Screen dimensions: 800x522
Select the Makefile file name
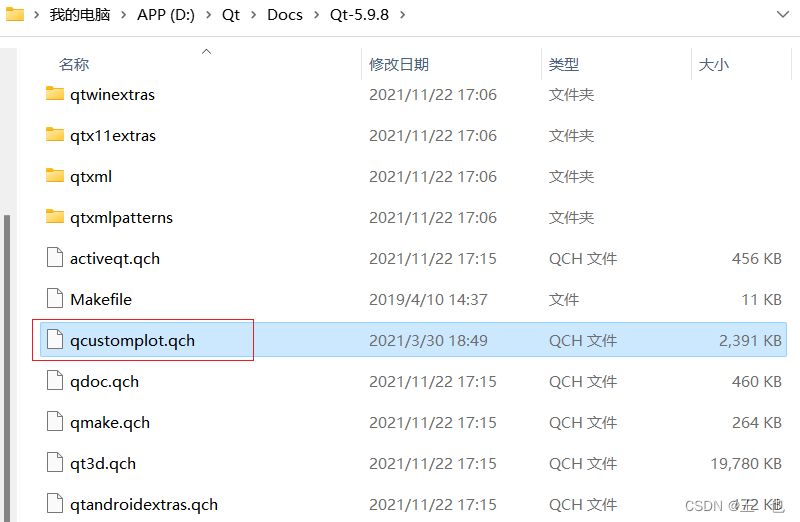point(101,300)
